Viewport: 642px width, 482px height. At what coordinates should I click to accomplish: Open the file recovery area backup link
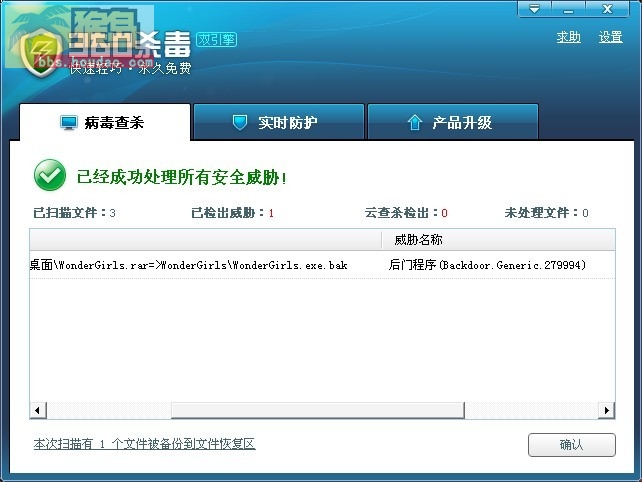(x=145, y=444)
